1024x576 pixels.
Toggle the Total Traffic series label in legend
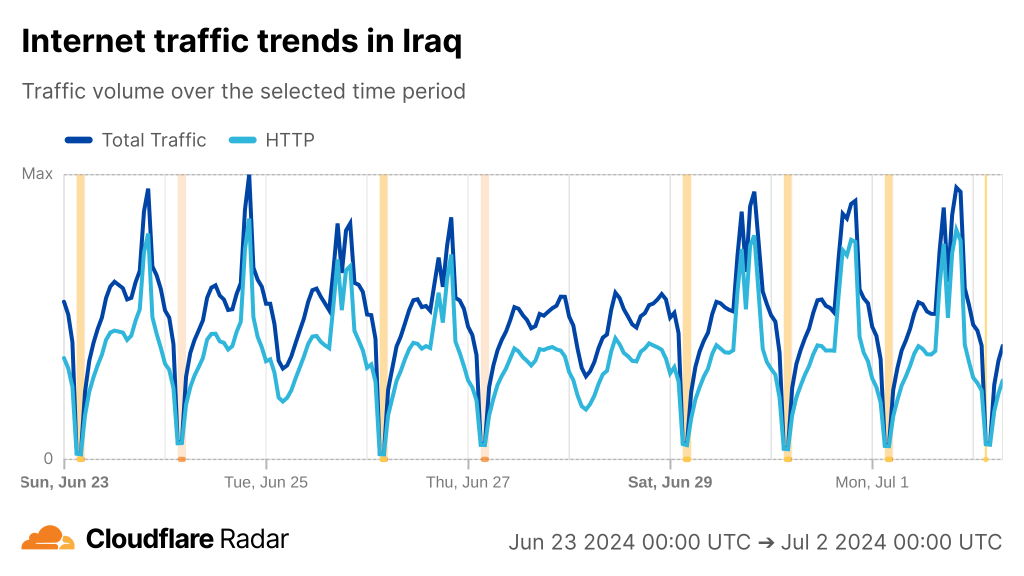point(154,140)
